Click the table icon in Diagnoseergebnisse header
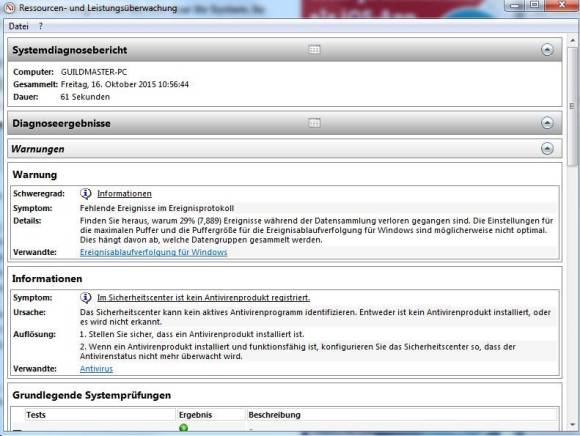Screen dimensions: 580x436 314,122
